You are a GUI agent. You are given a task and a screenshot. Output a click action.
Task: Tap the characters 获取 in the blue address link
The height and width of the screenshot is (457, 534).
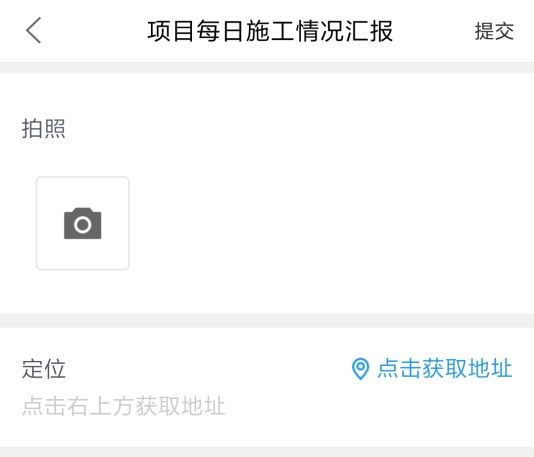click(444, 368)
